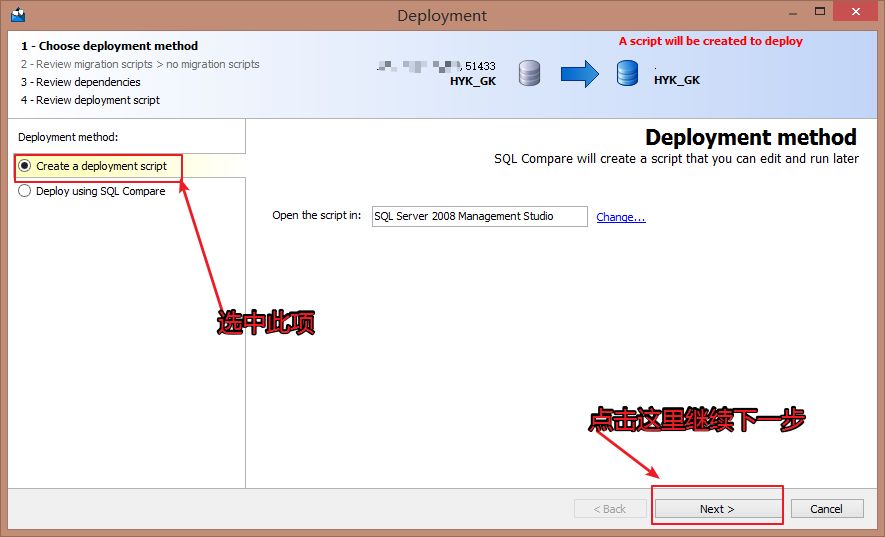This screenshot has width=885, height=537.
Task: Click the blue target database icon
Action: (627, 73)
